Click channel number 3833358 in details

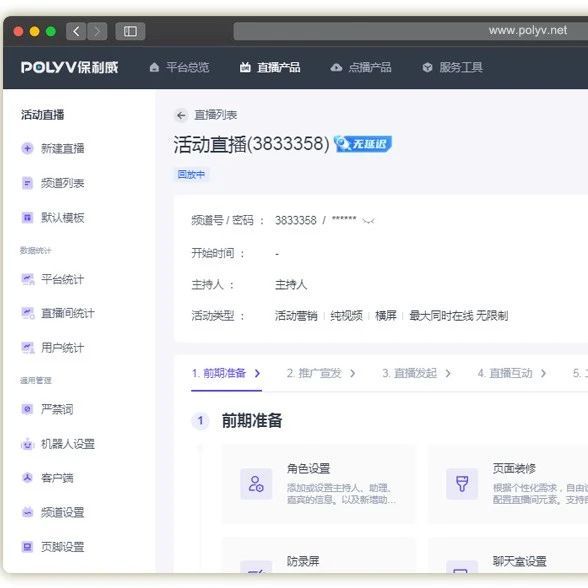click(x=296, y=220)
